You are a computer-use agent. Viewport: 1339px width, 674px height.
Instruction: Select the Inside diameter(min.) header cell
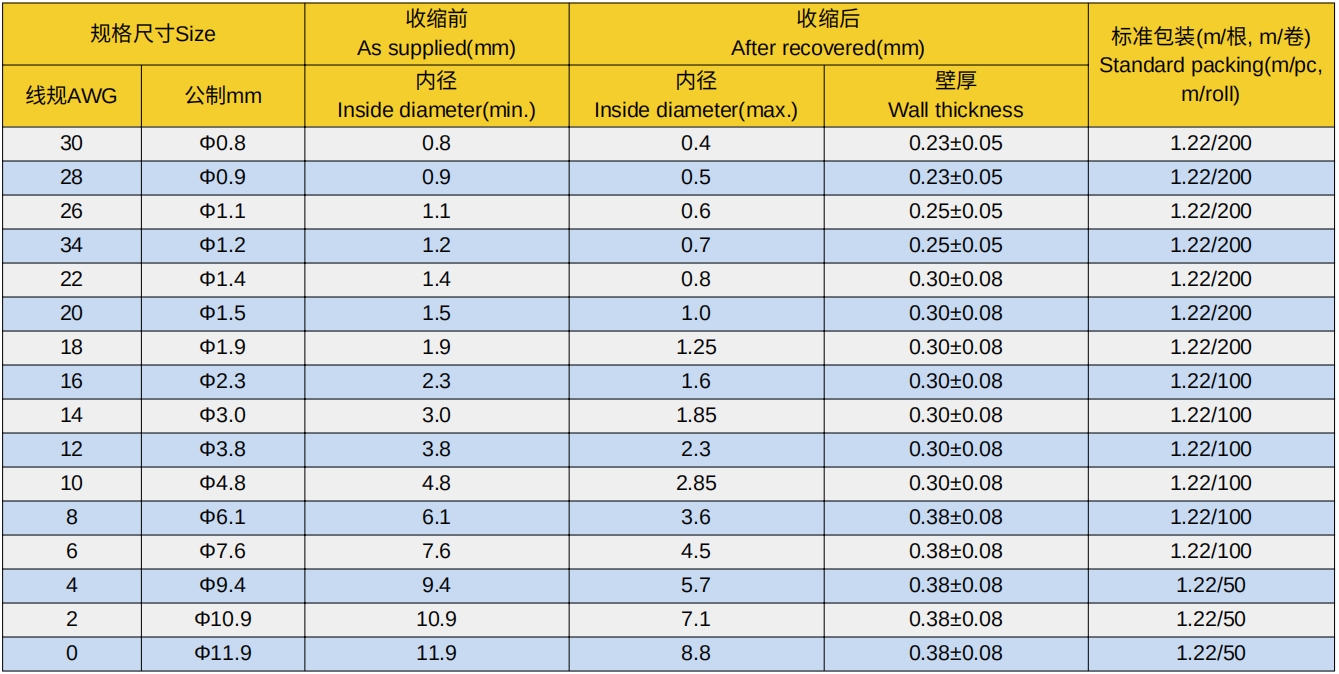coord(436,96)
